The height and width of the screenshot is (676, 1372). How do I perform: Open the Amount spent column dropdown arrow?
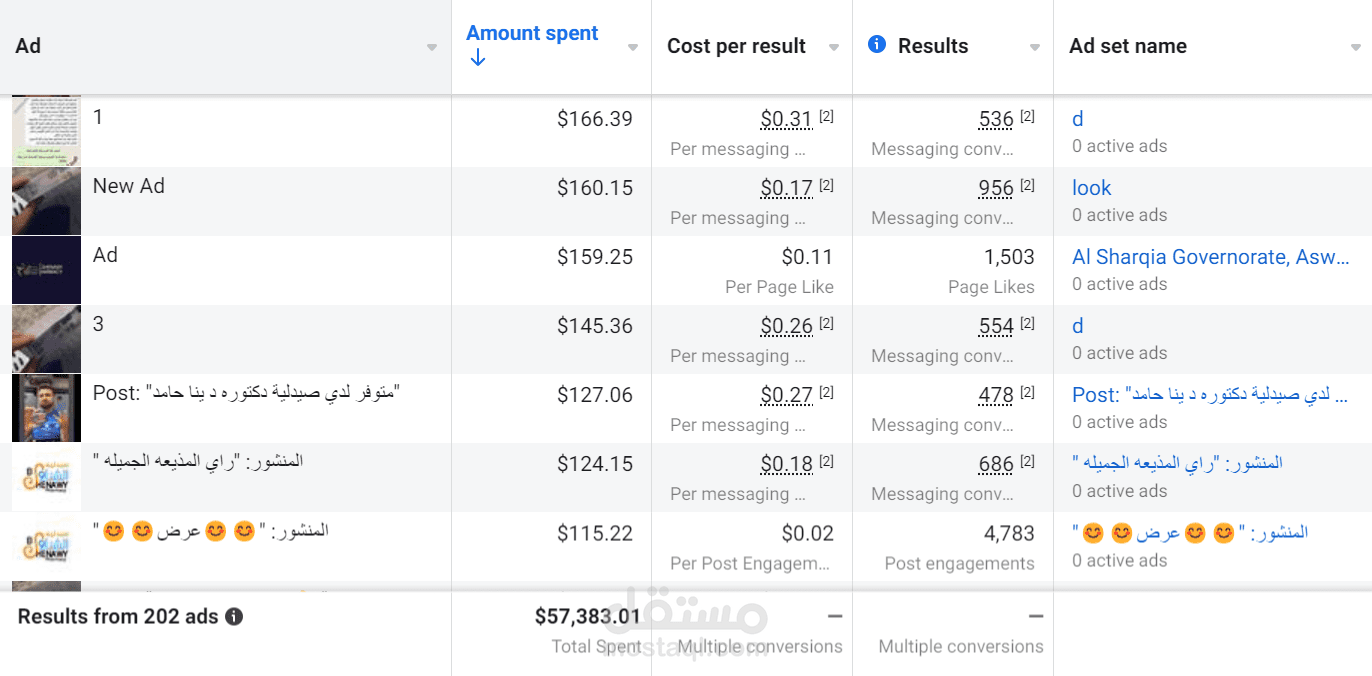tap(633, 47)
